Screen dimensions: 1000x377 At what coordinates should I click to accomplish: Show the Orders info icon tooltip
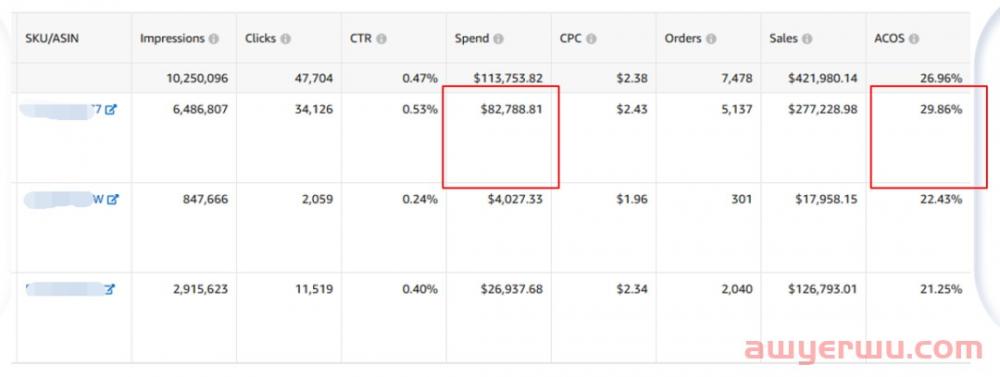click(x=711, y=39)
